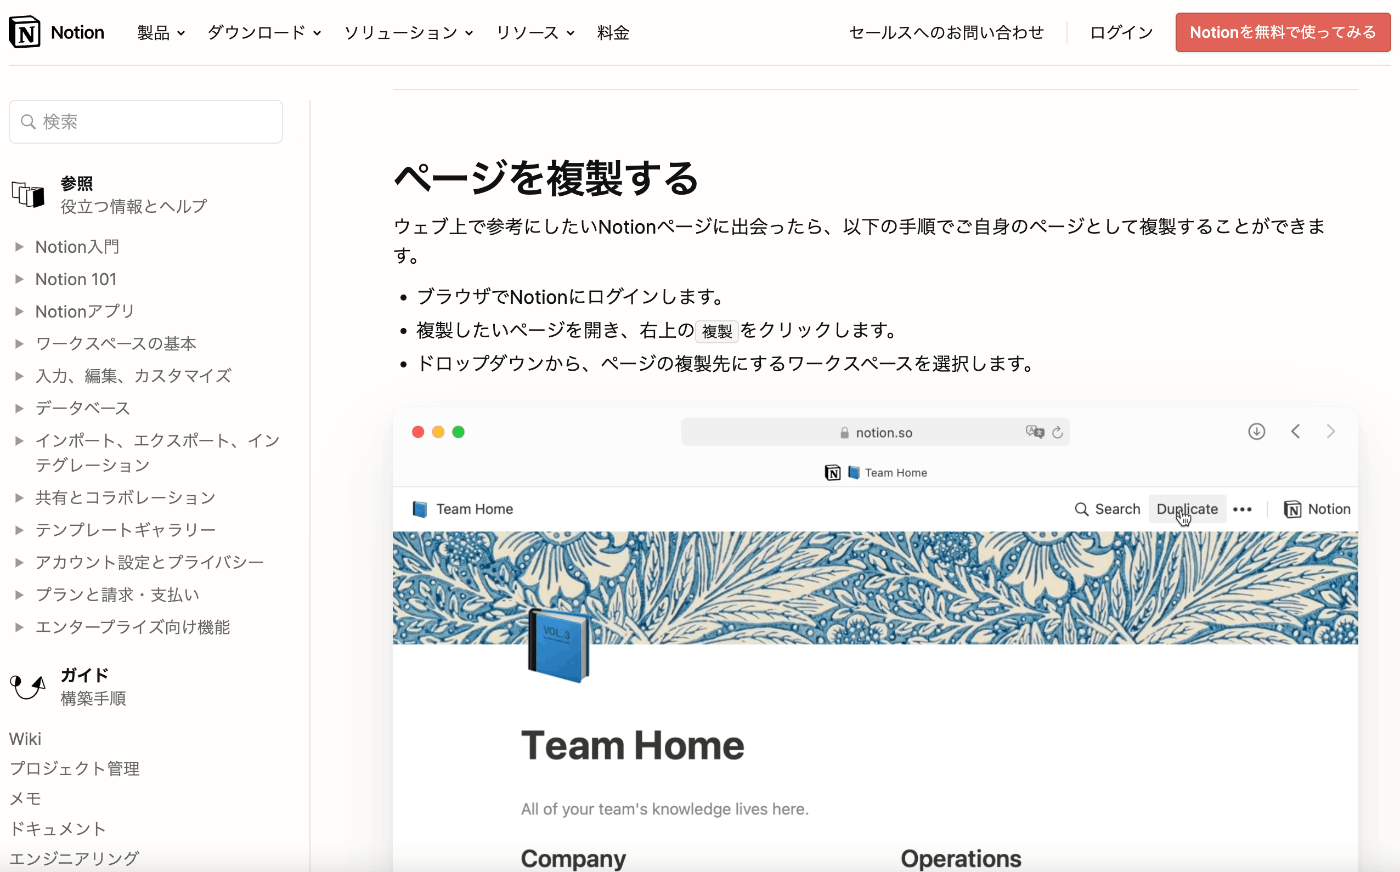This screenshot has height=872, width=1400.
Task: Click the lock icon in the notion.so address bar
Action: [845, 433]
